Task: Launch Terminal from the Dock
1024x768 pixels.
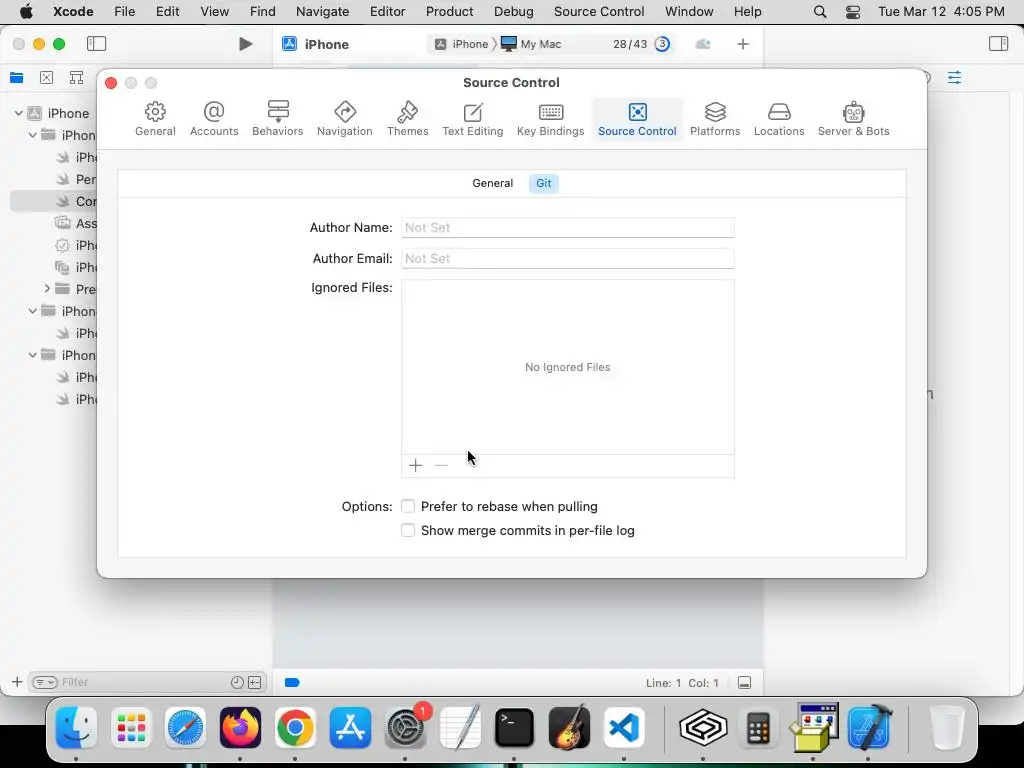Action: (514, 728)
